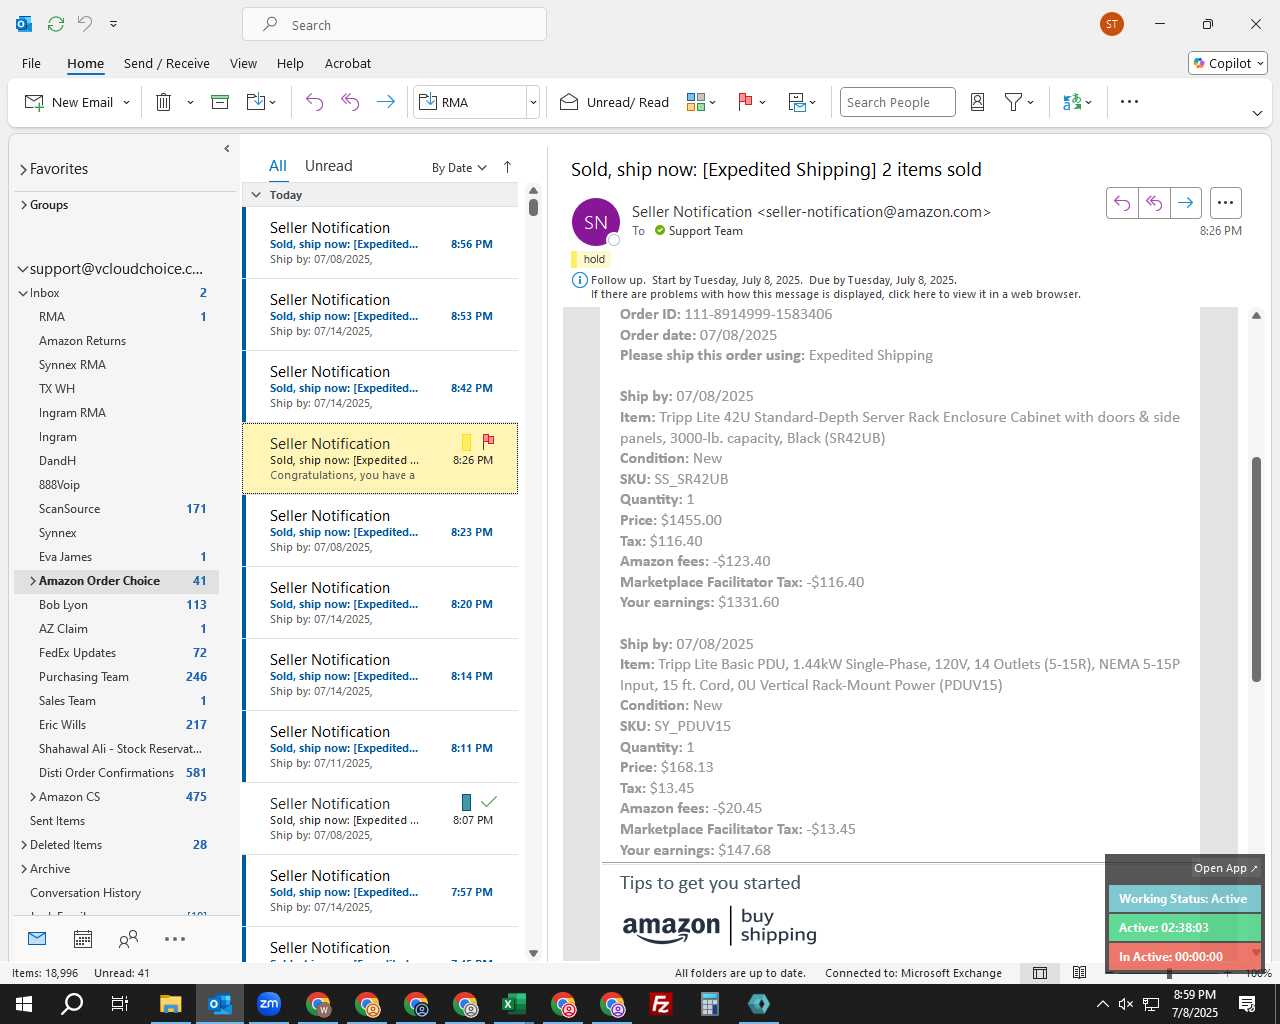1280x1024 pixels.
Task: Click the Search People field
Action: point(897,102)
